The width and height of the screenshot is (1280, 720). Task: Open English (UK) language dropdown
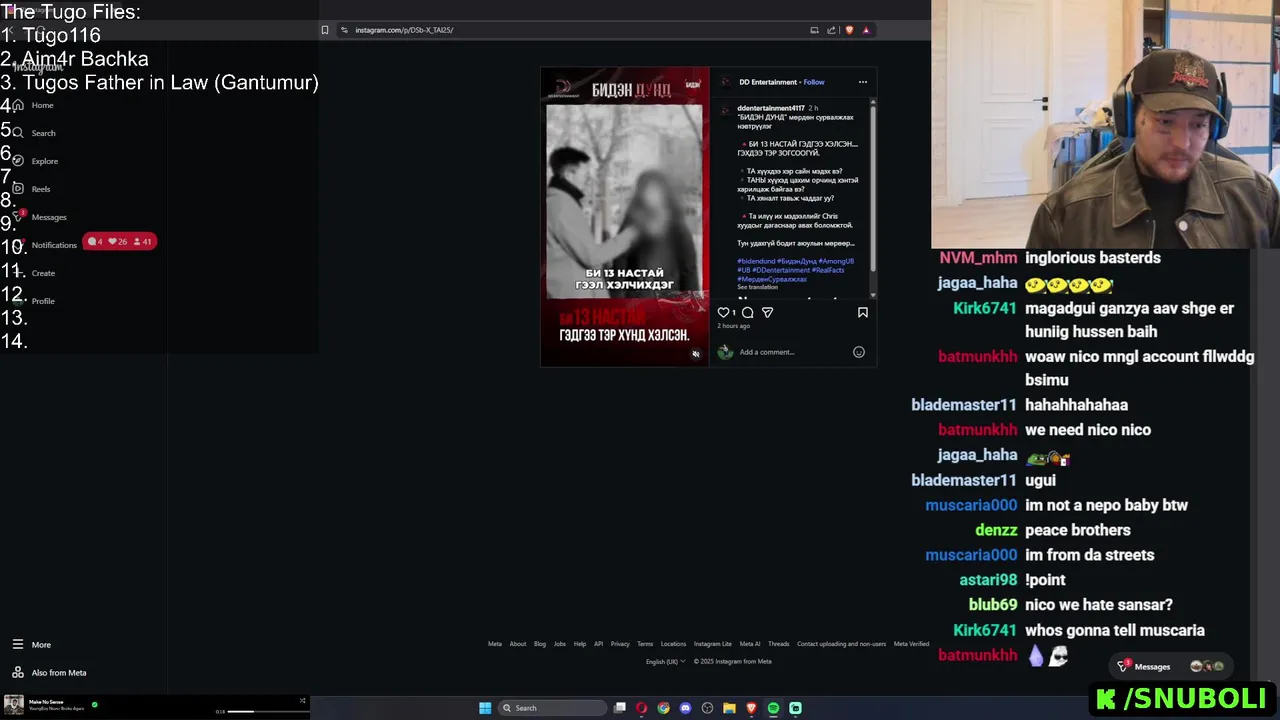[x=665, y=661]
